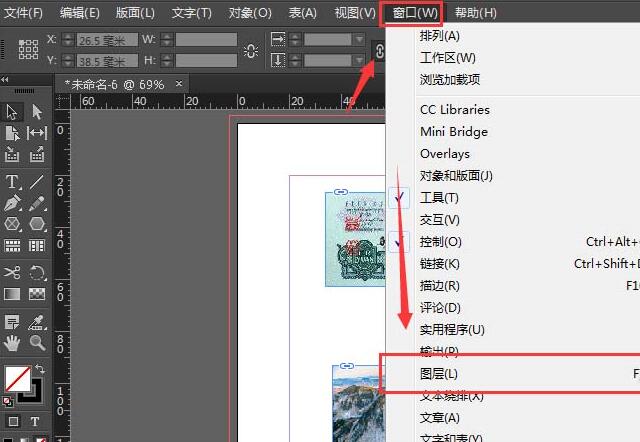Select the Content Placer tool
The image size is (640, 442).
(x=37, y=155)
